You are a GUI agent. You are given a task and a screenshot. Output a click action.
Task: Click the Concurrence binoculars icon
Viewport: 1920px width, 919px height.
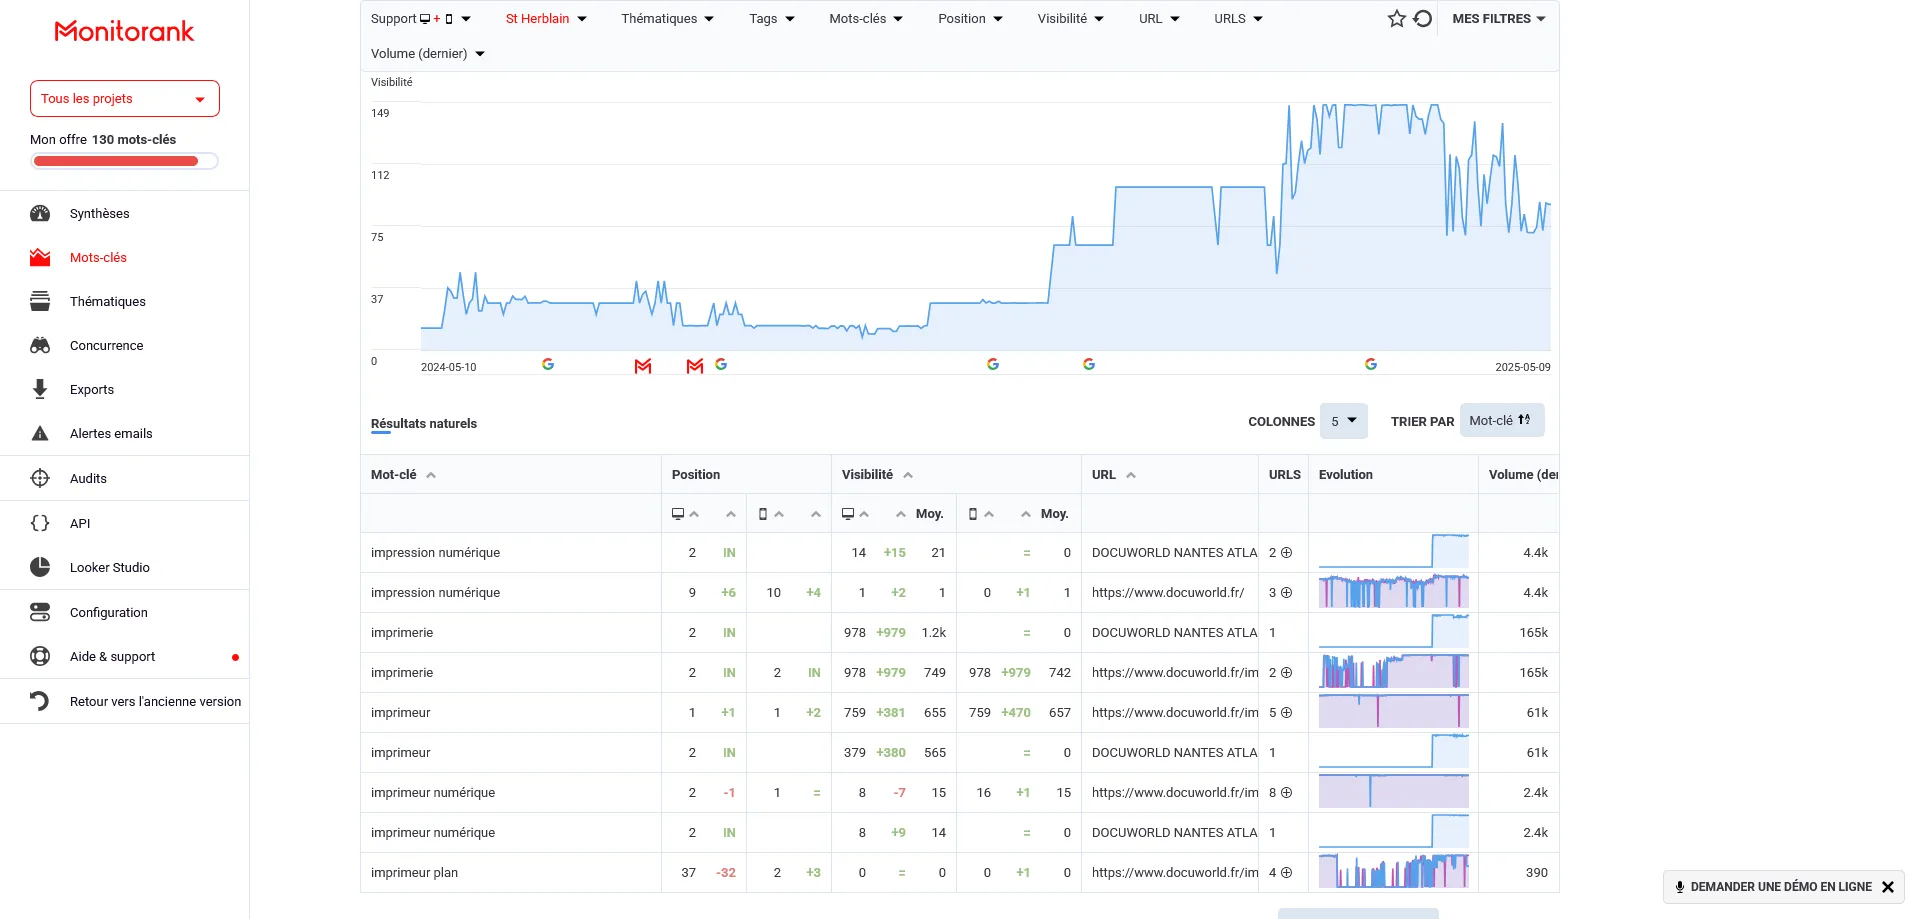click(x=40, y=345)
